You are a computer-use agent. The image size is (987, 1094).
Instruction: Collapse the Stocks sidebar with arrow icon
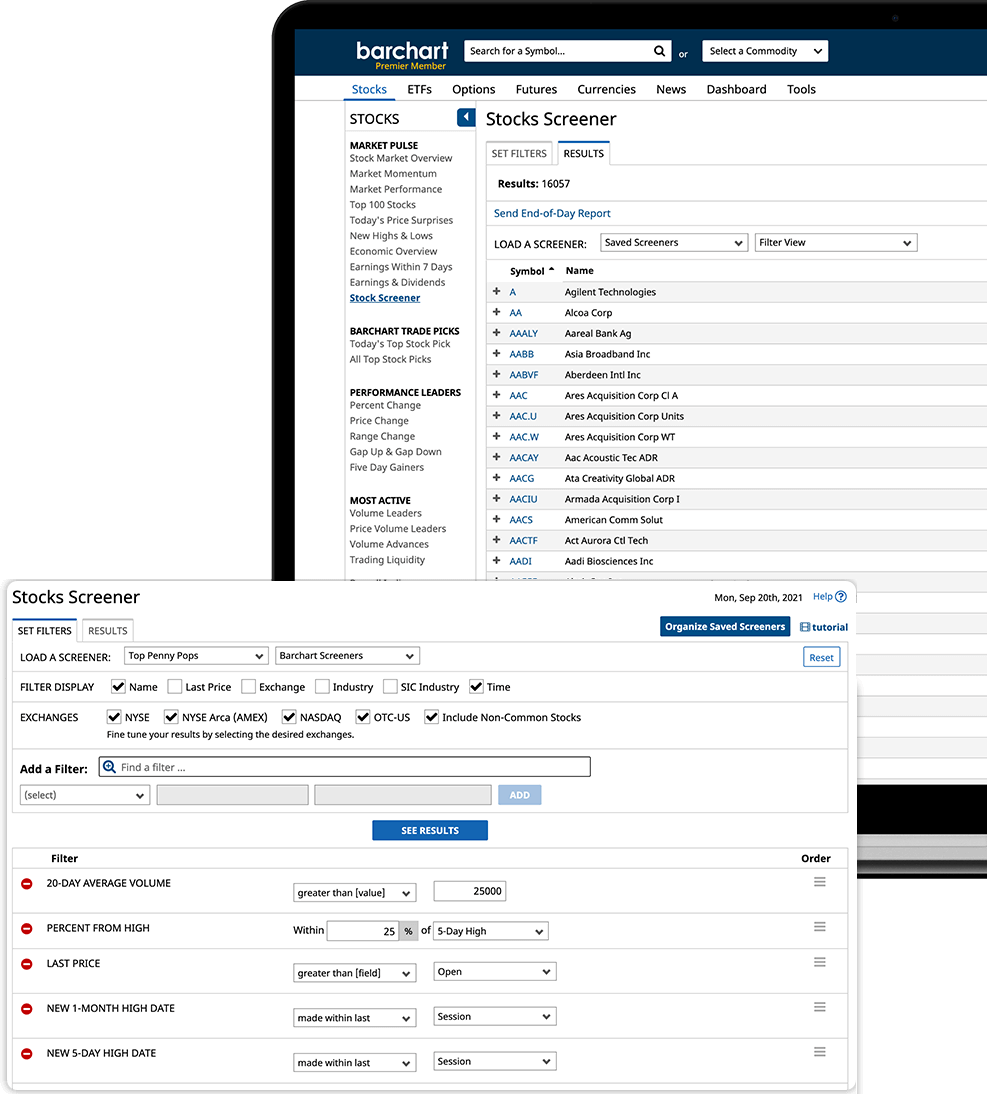(466, 118)
